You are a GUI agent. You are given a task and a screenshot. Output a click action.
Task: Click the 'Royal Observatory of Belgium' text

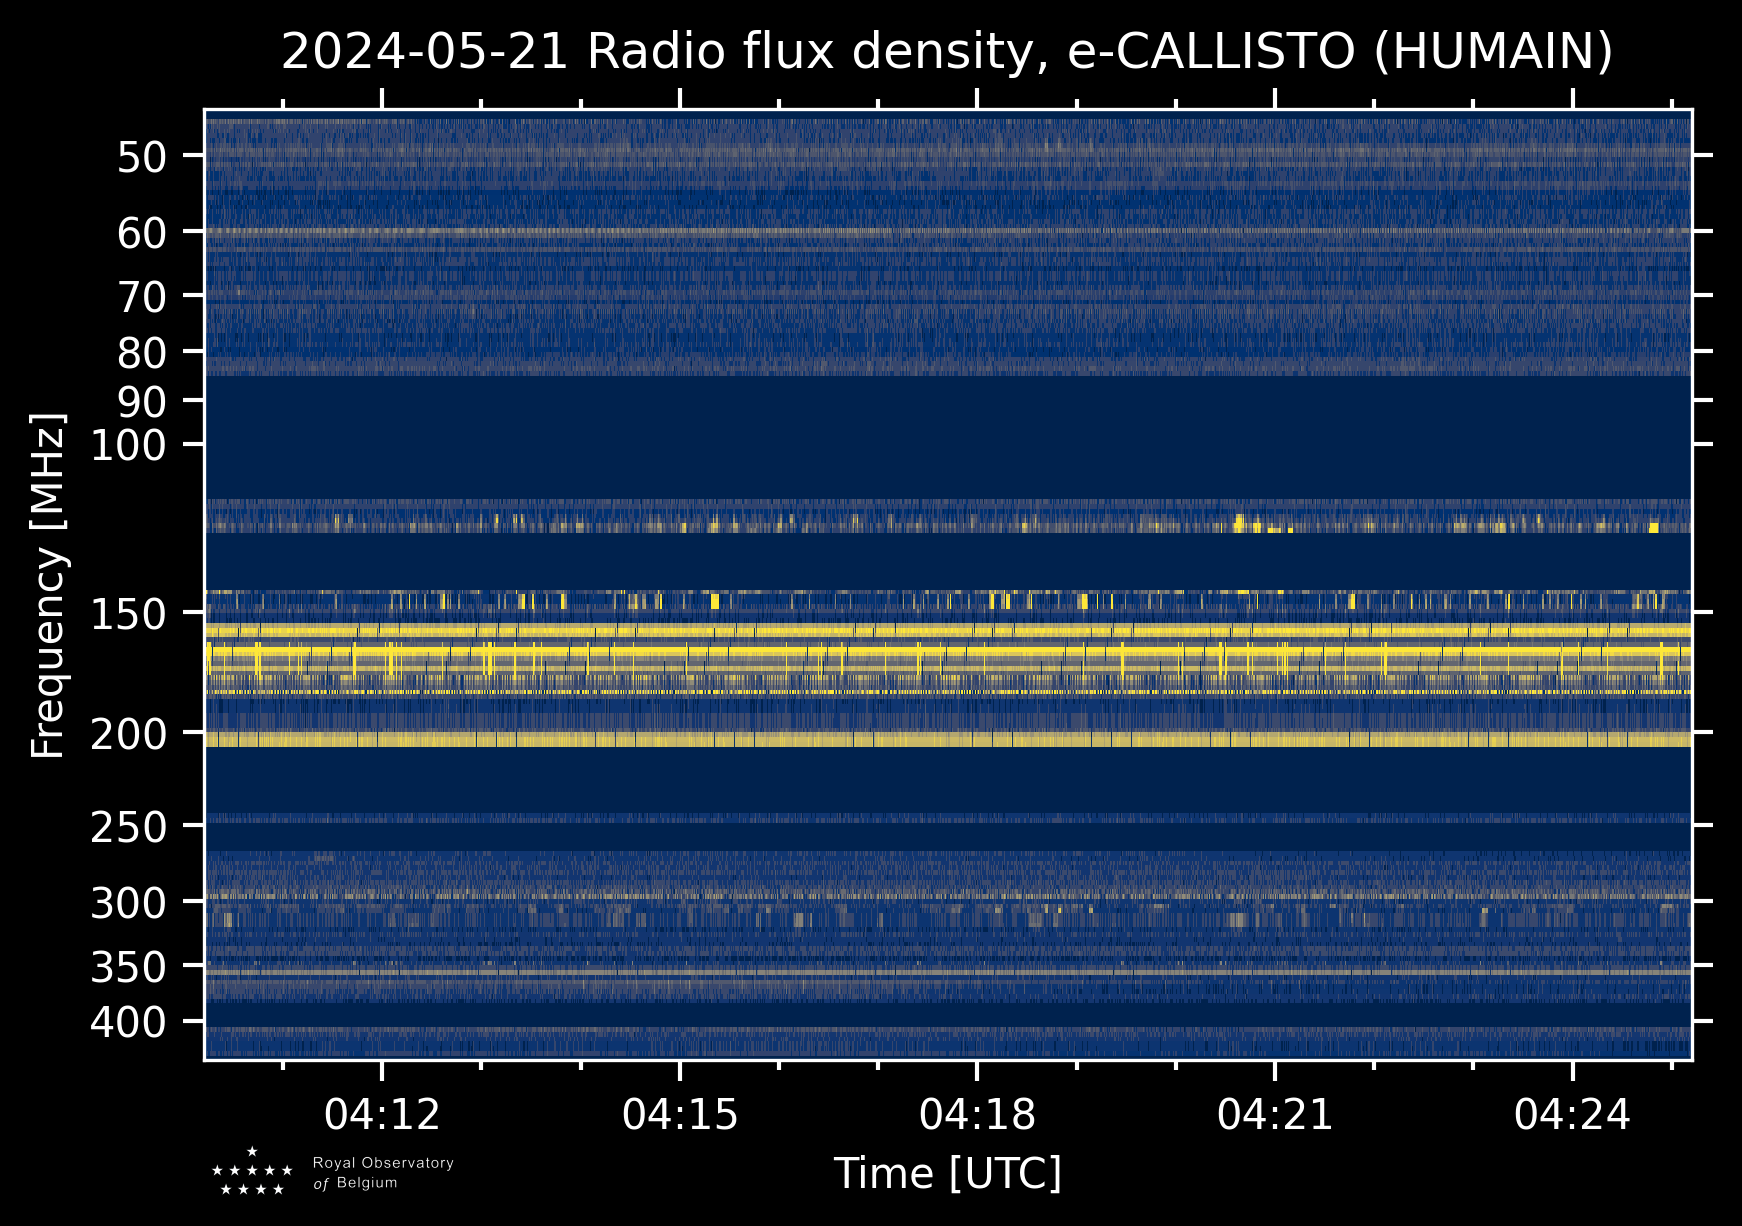click(382, 1173)
